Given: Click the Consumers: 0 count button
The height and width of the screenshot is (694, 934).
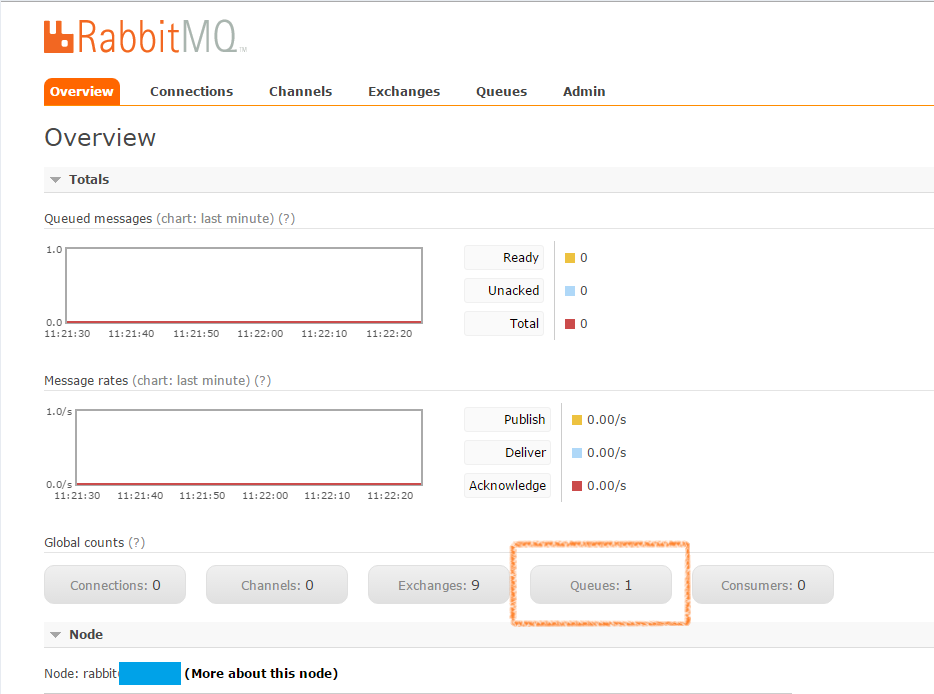Looking at the screenshot, I should tap(763, 585).
